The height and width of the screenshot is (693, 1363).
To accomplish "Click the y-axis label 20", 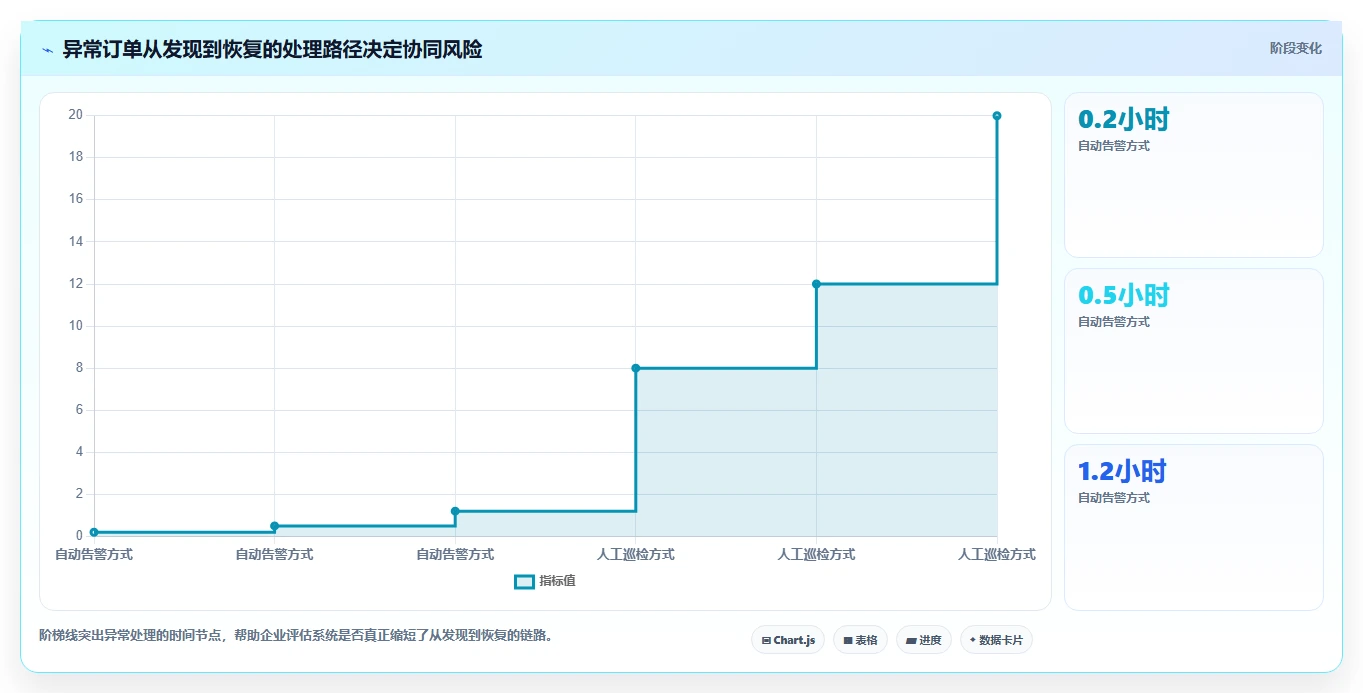I will click(x=75, y=115).
